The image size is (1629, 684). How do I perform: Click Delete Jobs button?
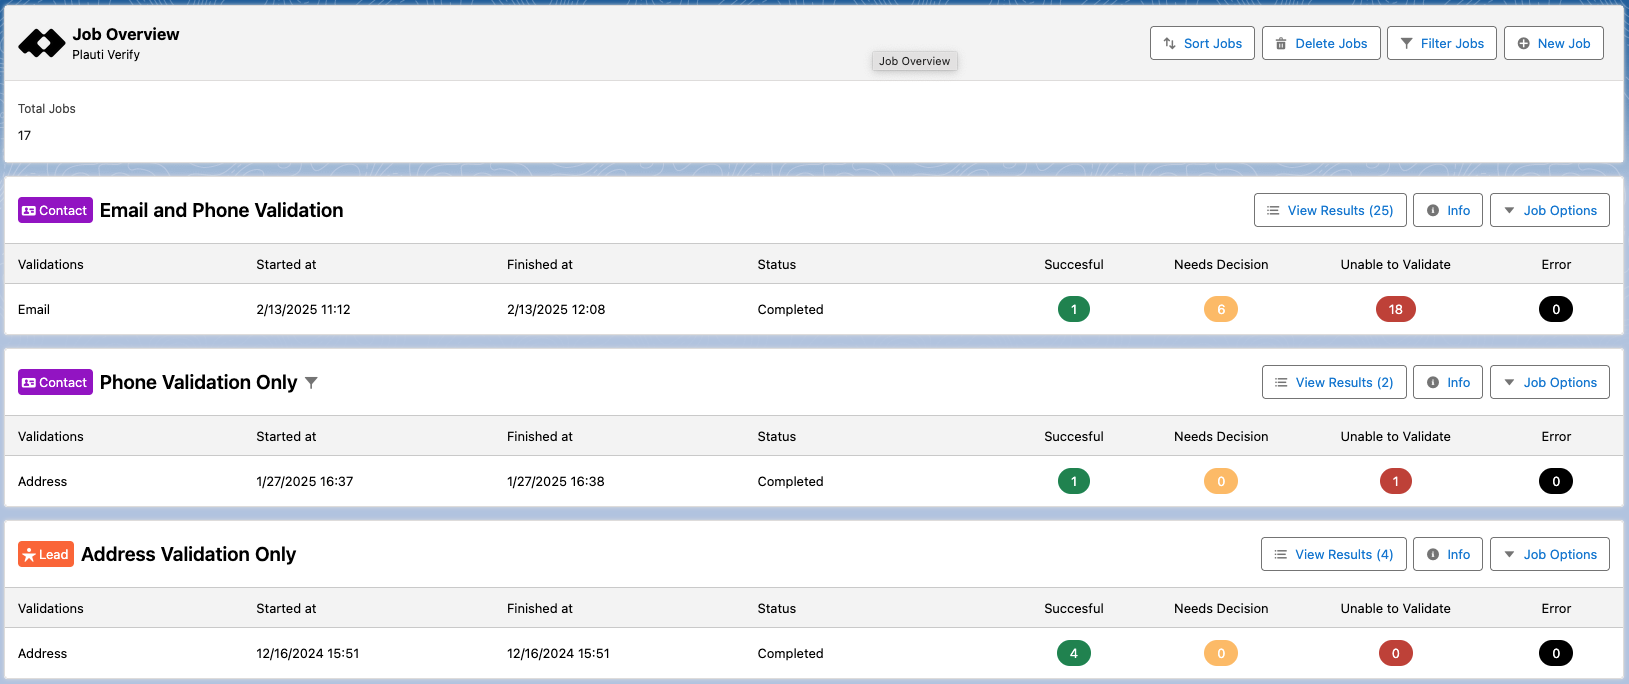[1321, 43]
